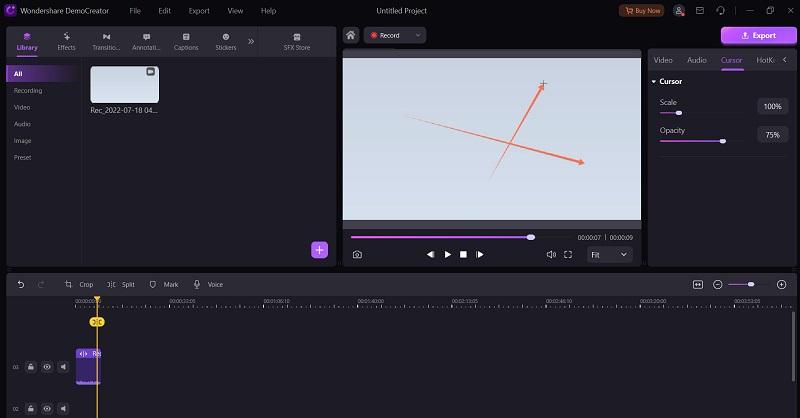
Task: Open the Export menu
Action: coord(199,11)
